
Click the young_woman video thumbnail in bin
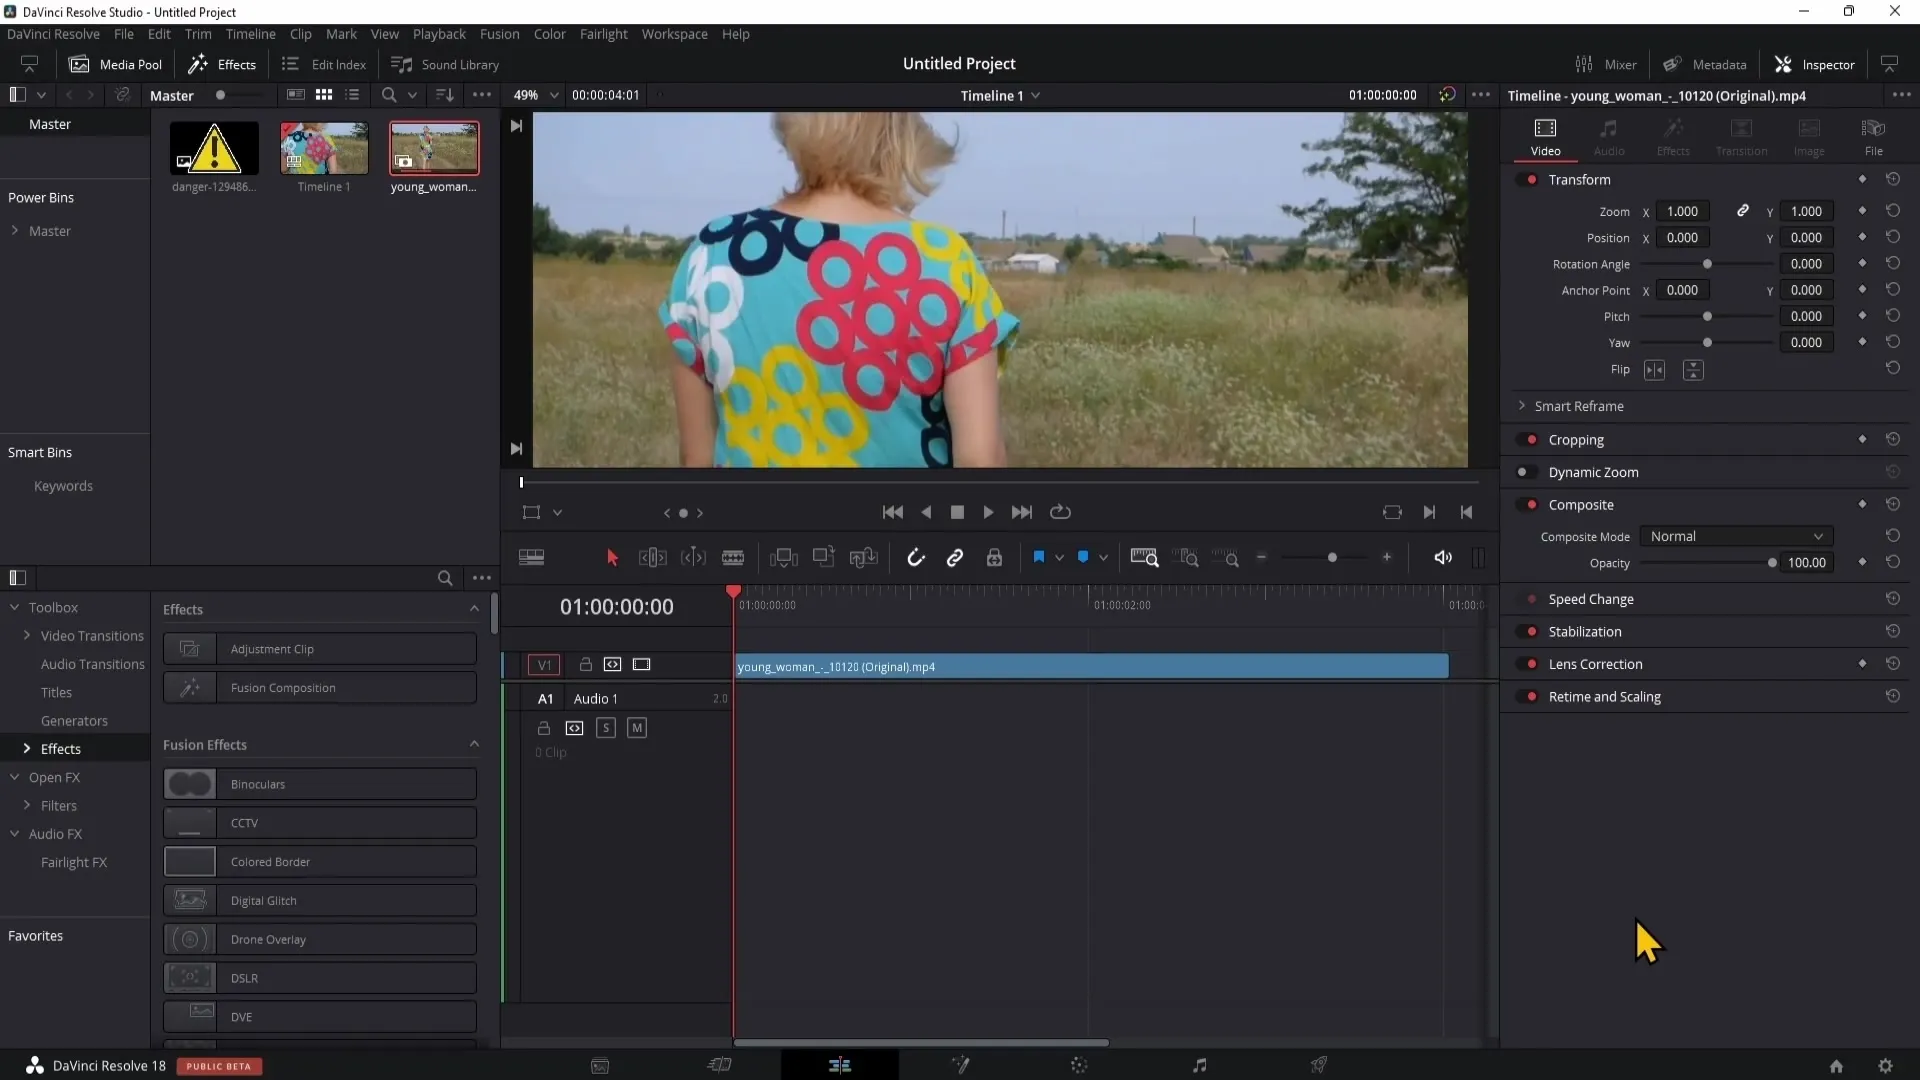435,148
